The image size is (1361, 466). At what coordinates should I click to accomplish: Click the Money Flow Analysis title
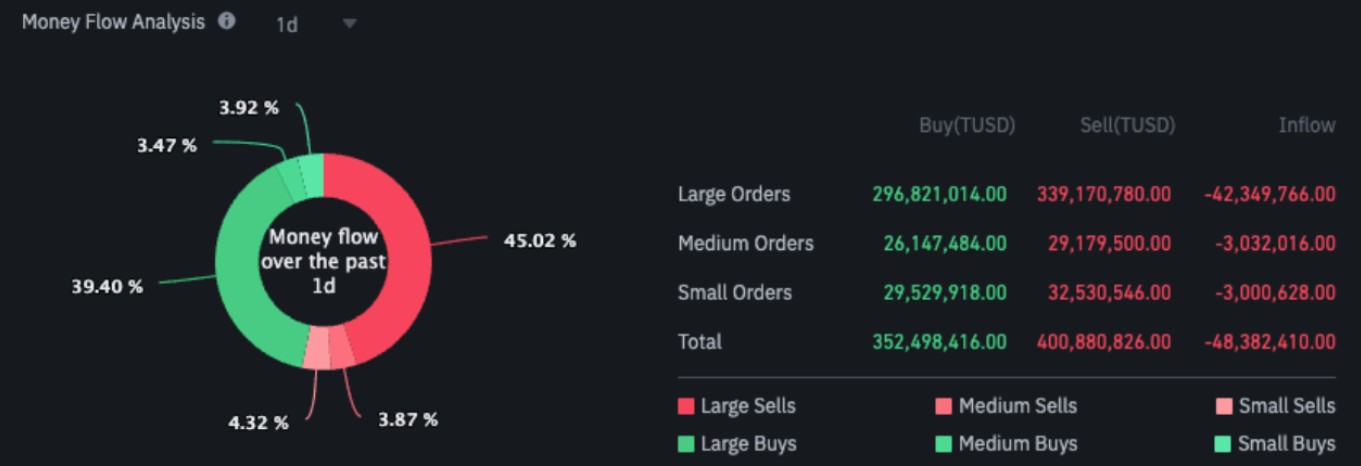[x=113, y=22]
